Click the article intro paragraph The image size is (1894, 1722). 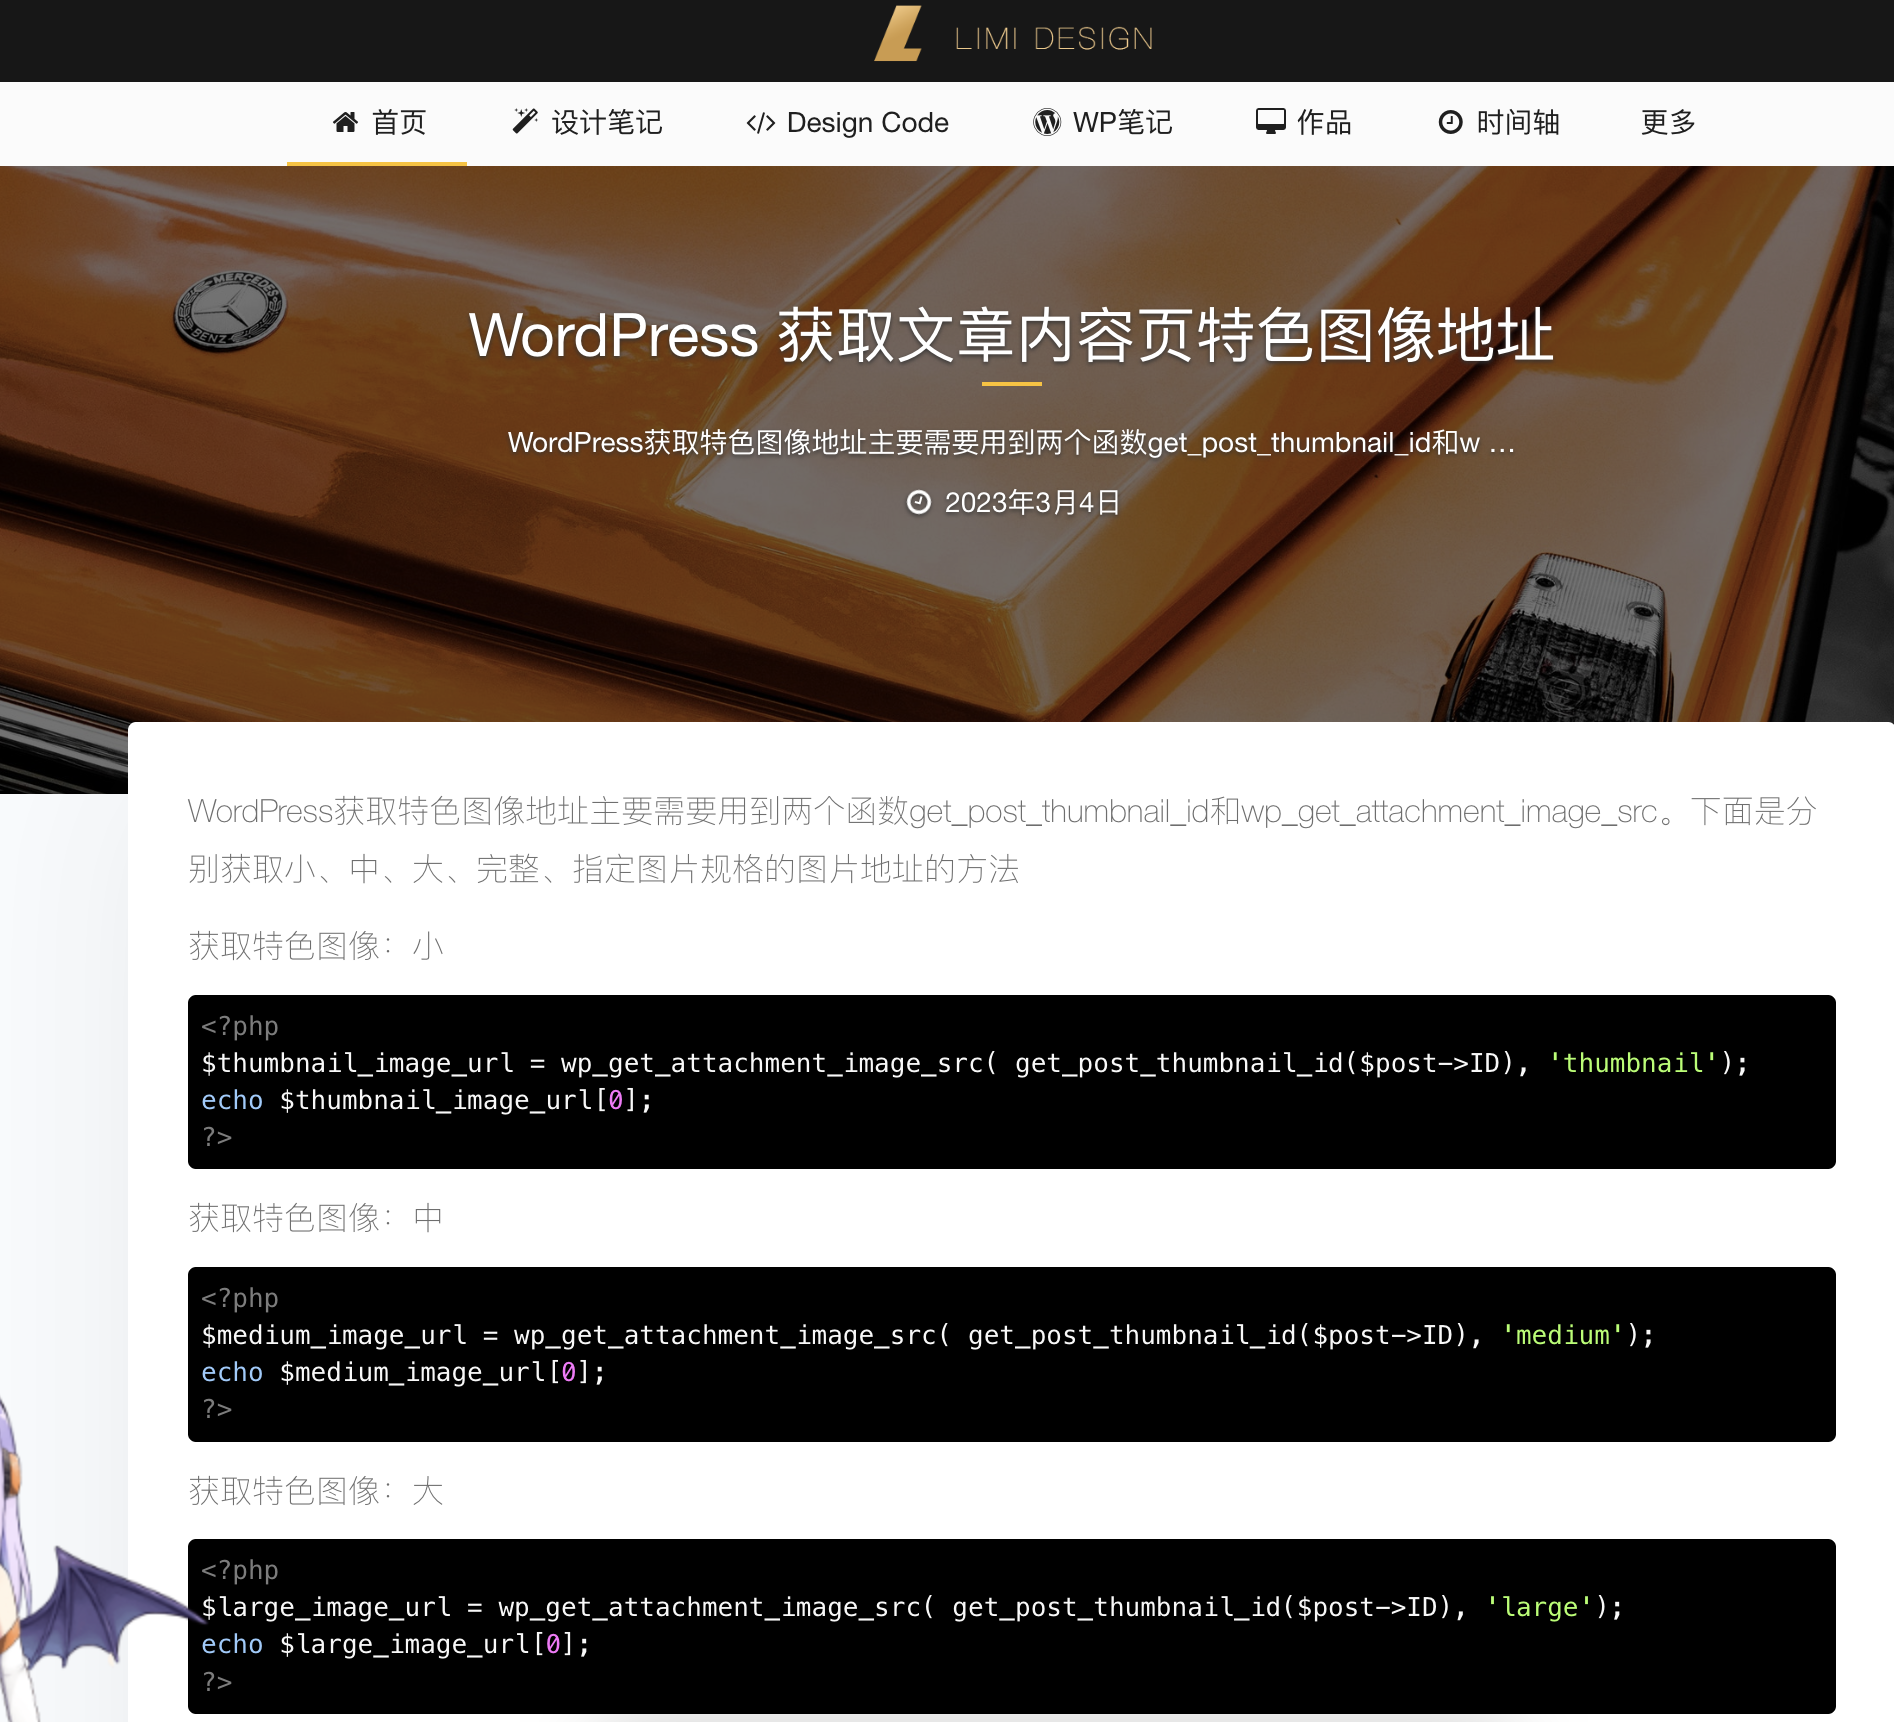click(1002, 840)
